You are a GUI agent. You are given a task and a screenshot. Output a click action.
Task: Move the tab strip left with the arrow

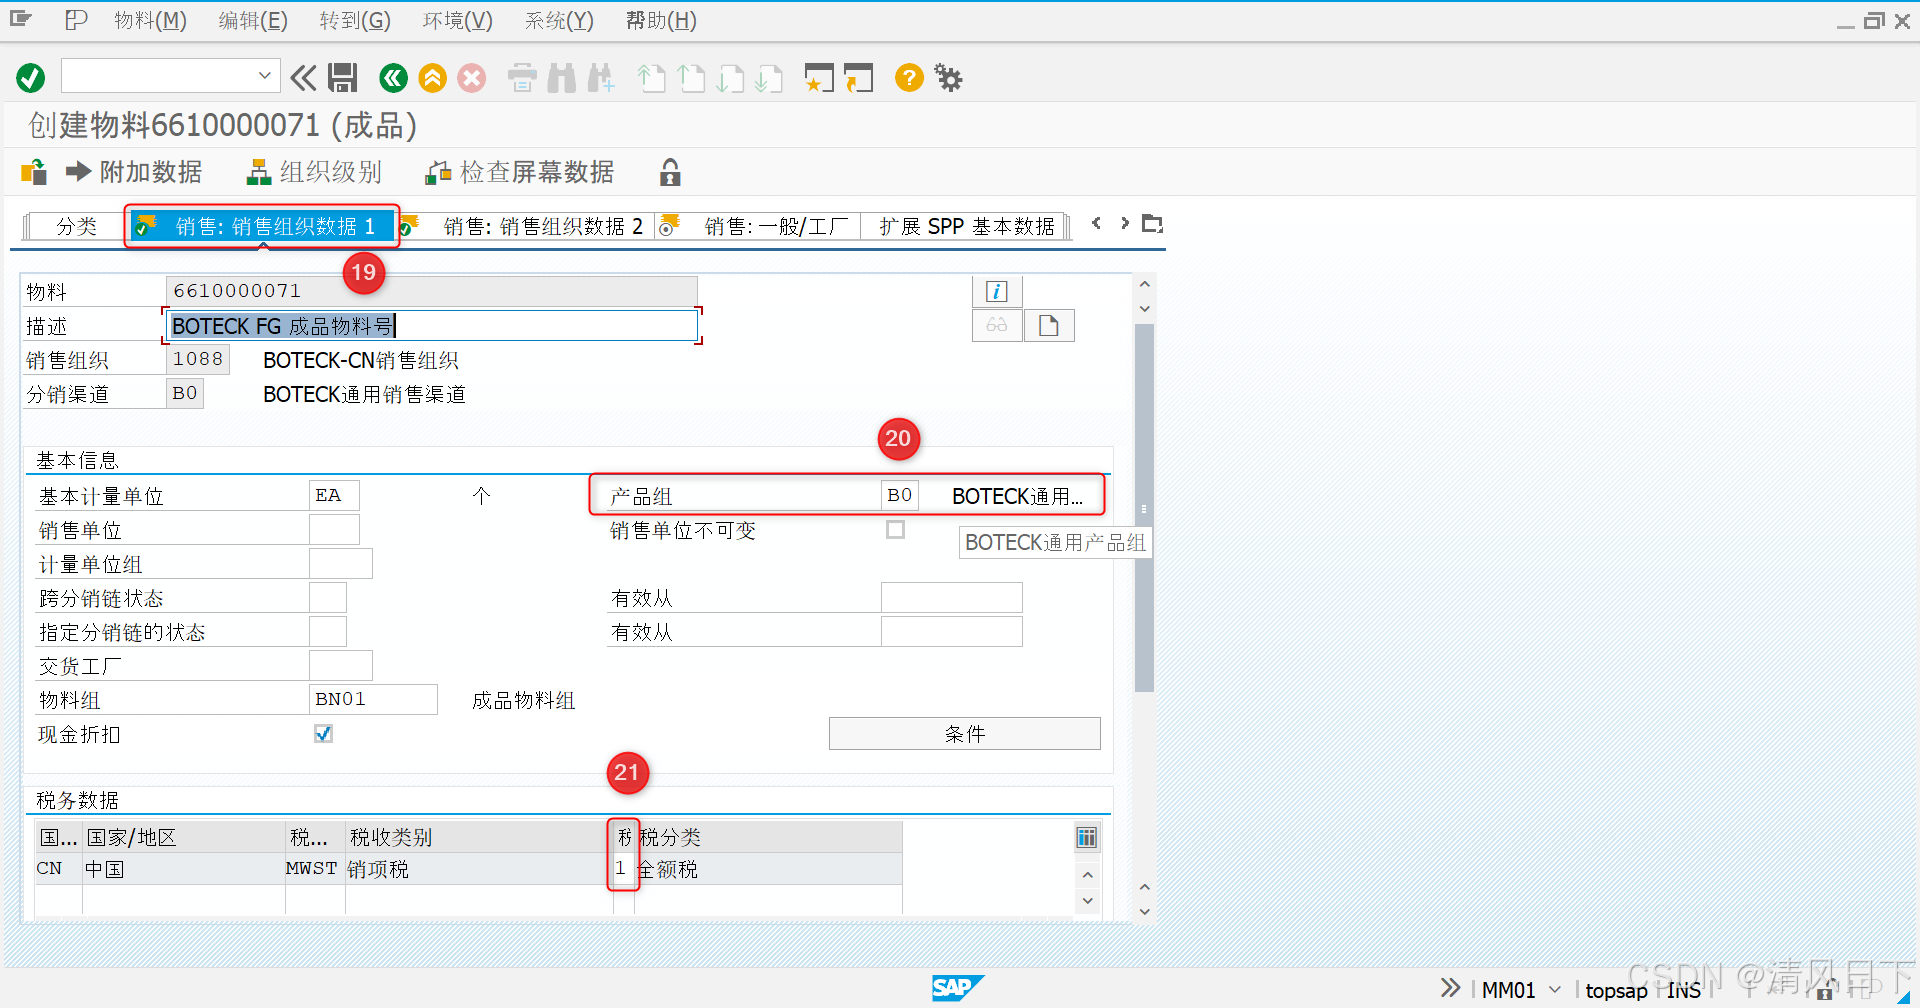(1097, 223)
